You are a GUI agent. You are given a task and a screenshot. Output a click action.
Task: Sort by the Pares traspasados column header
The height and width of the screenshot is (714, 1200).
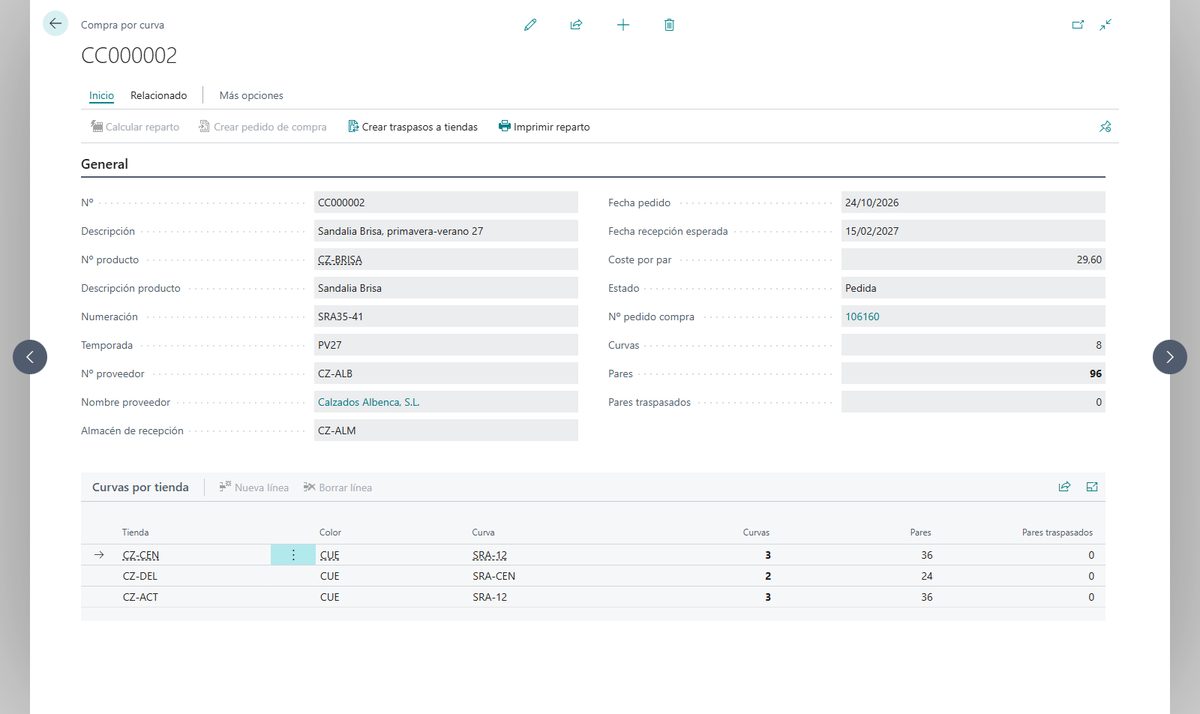coord(1057,532)
